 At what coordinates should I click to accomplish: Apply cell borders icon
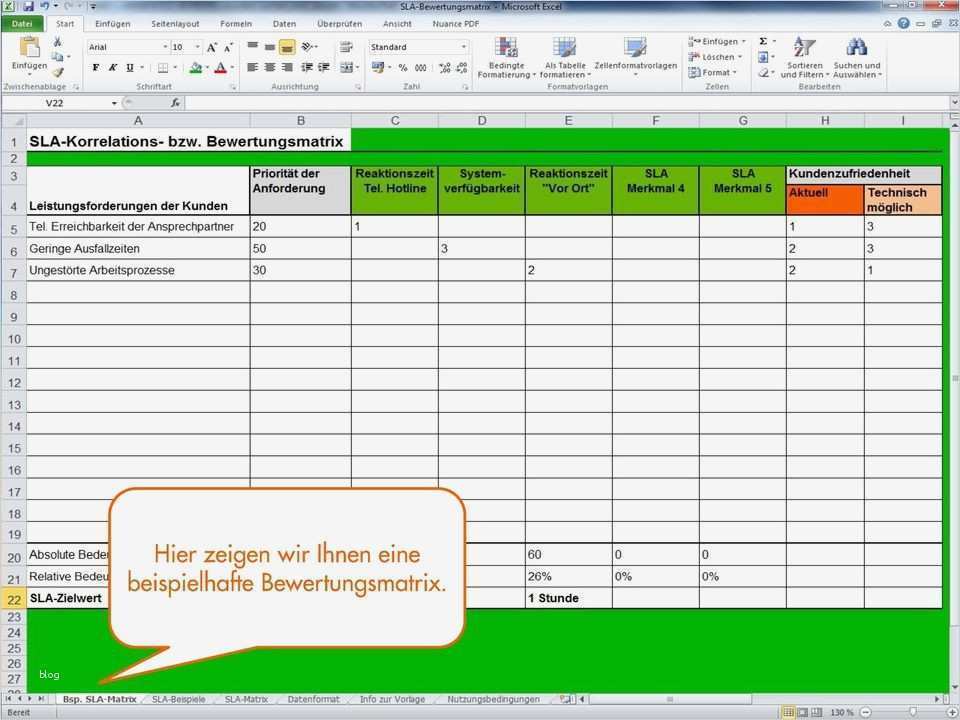point(163,67)
